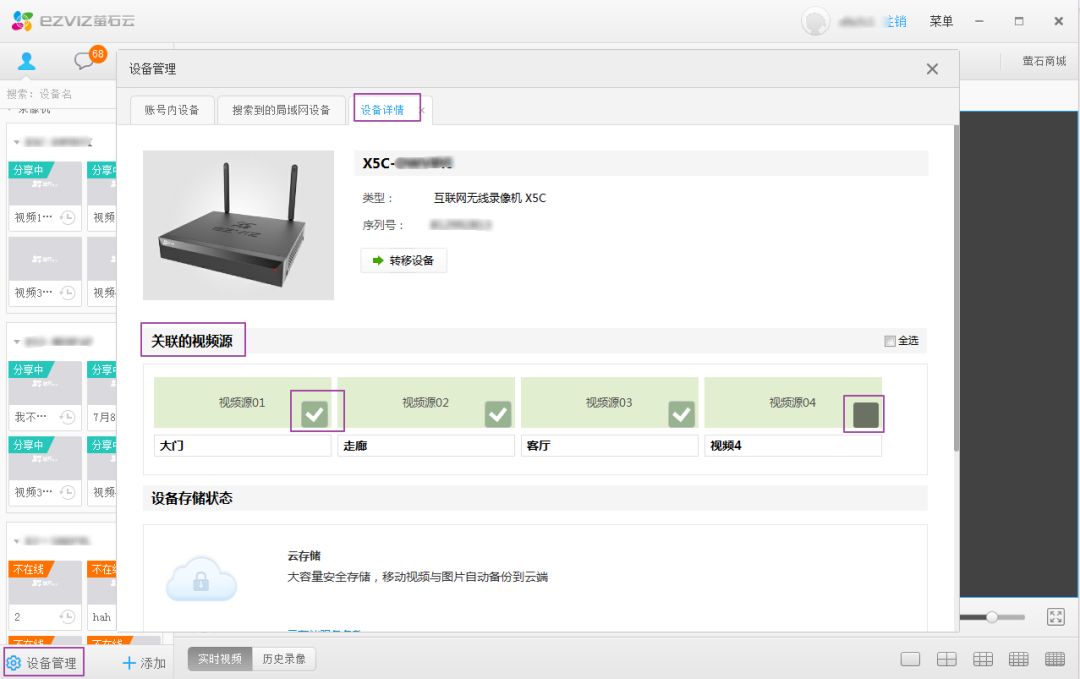Click the 历史录像 button
This screenshot has height=679, width=1080.
click(282, 659)
